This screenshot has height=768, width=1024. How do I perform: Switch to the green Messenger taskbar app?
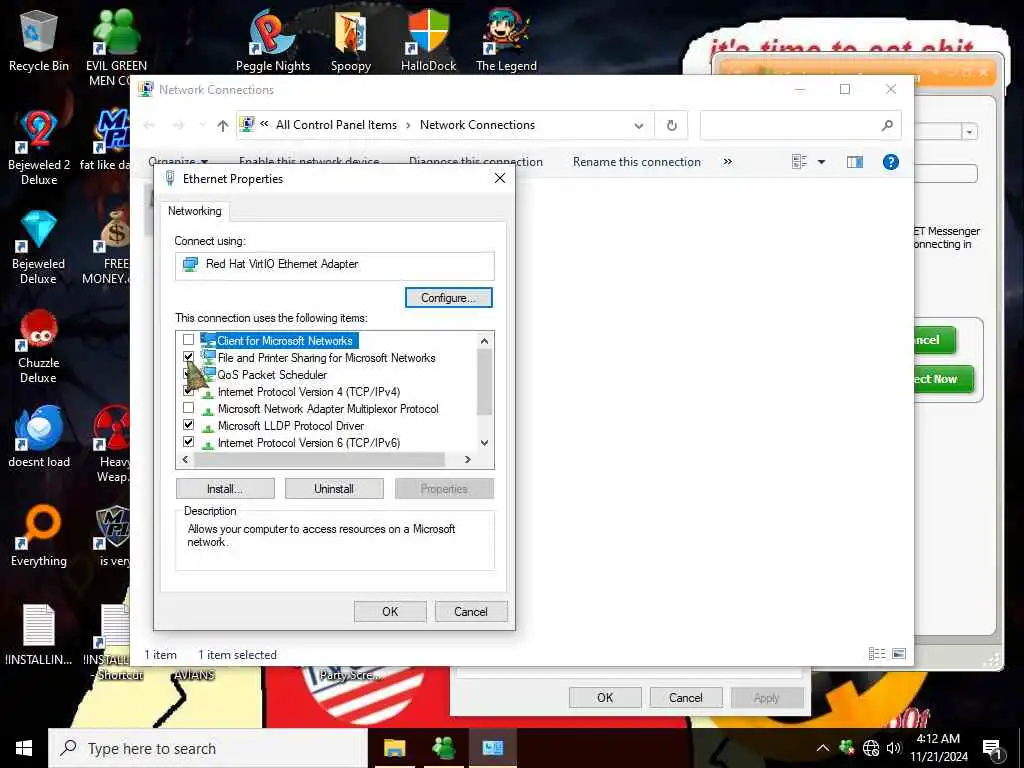(x=444, y=748)
